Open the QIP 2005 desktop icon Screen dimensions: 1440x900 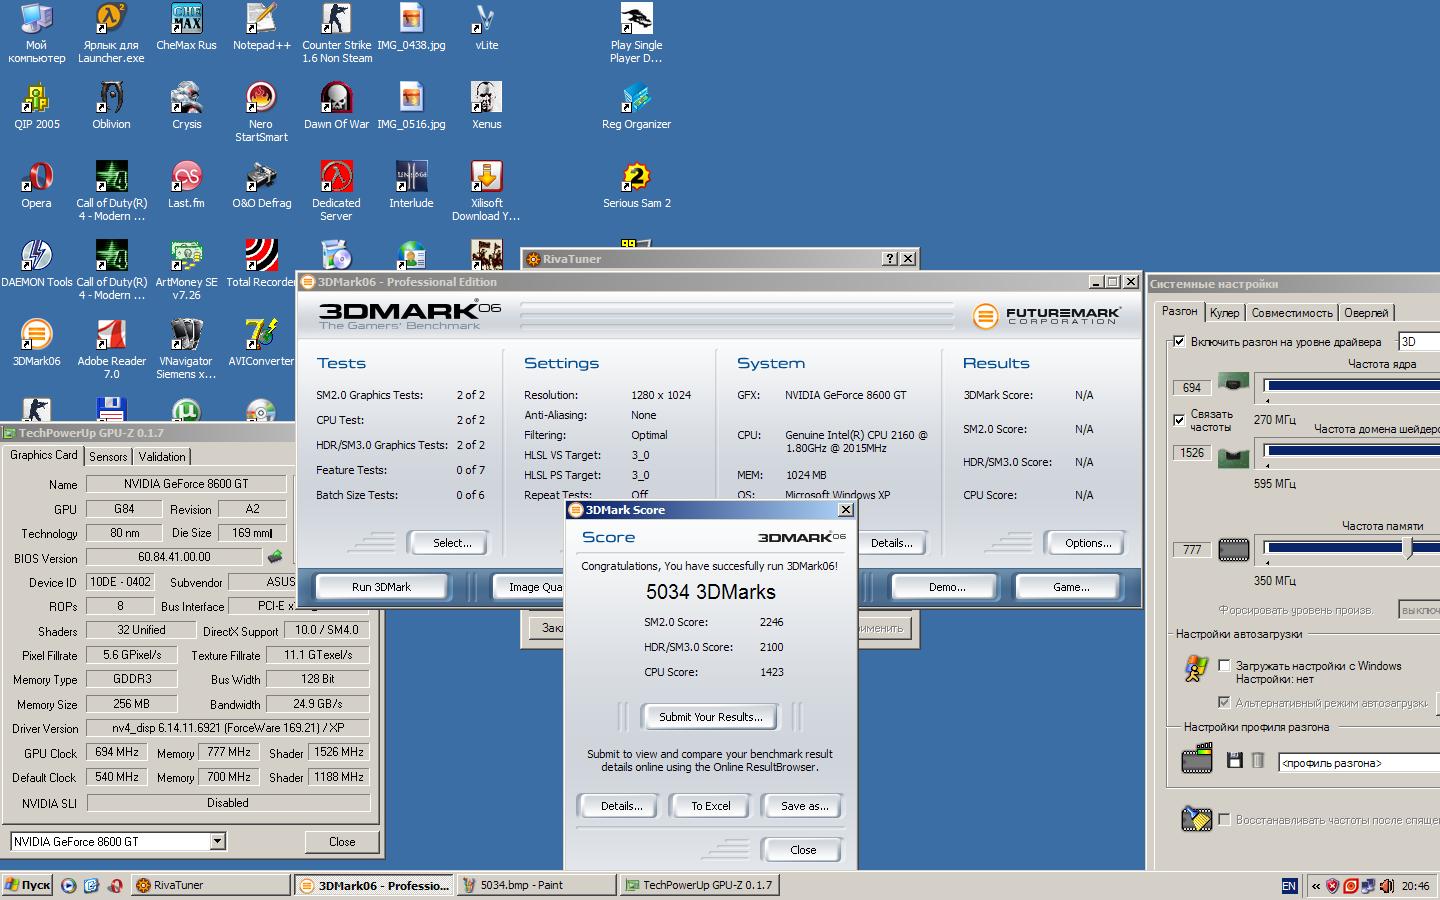pos(36,105)
